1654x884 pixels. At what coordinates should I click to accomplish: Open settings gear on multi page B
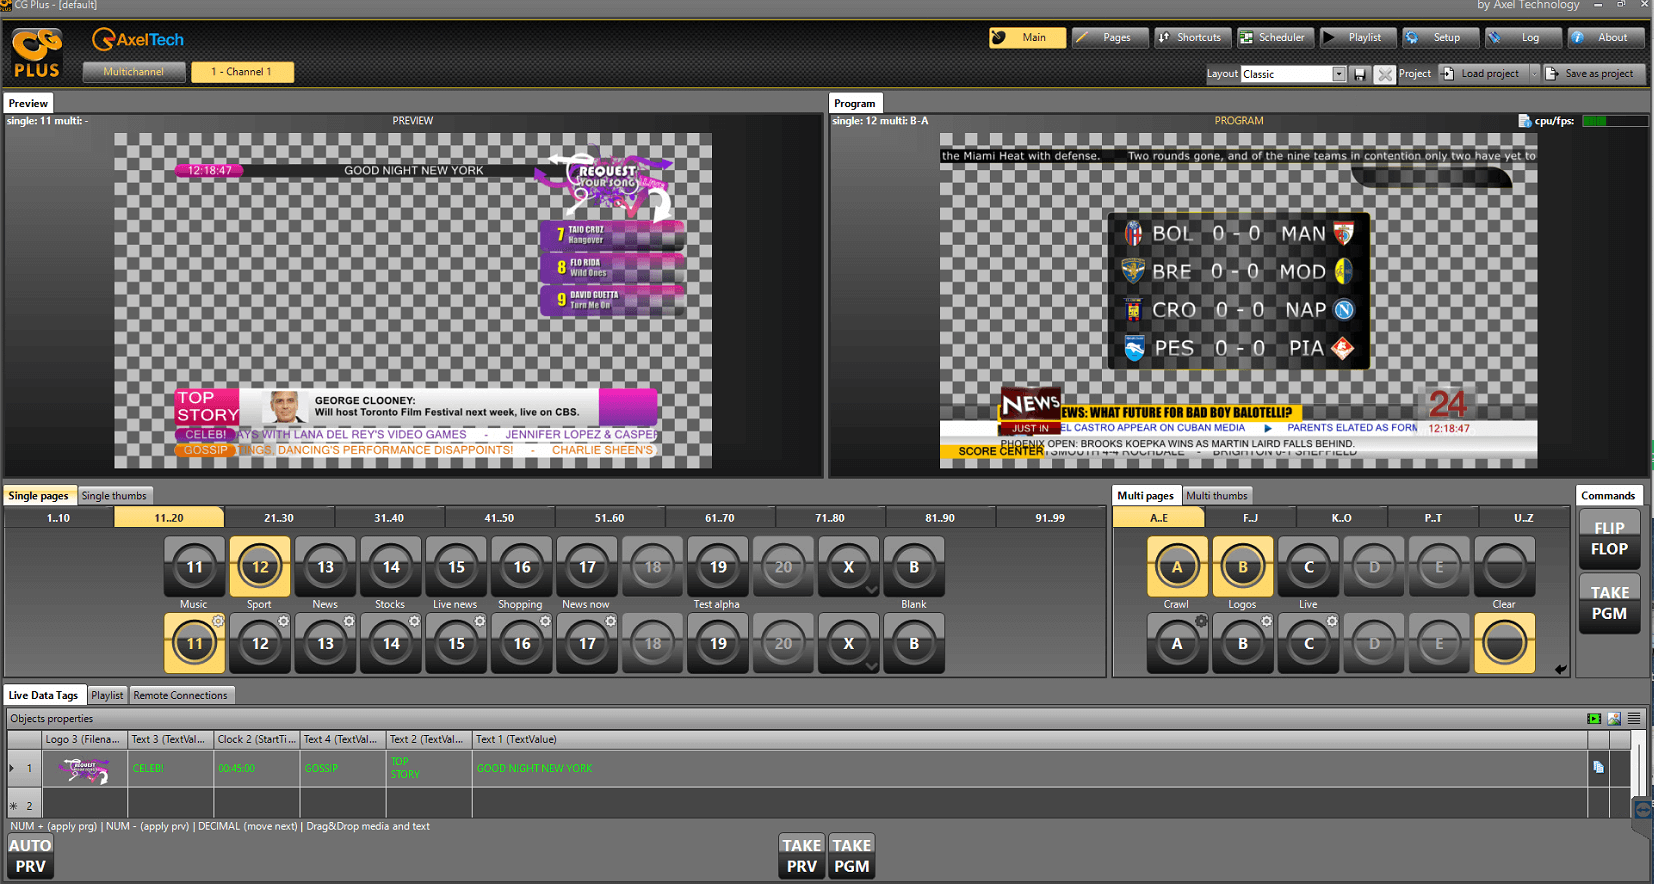pos(1266,621)
